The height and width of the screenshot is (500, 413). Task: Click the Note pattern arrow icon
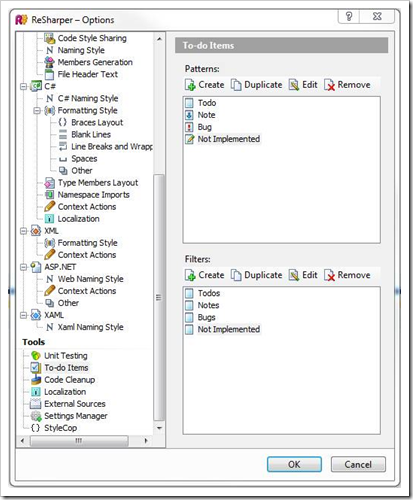(x=189, y=115)
